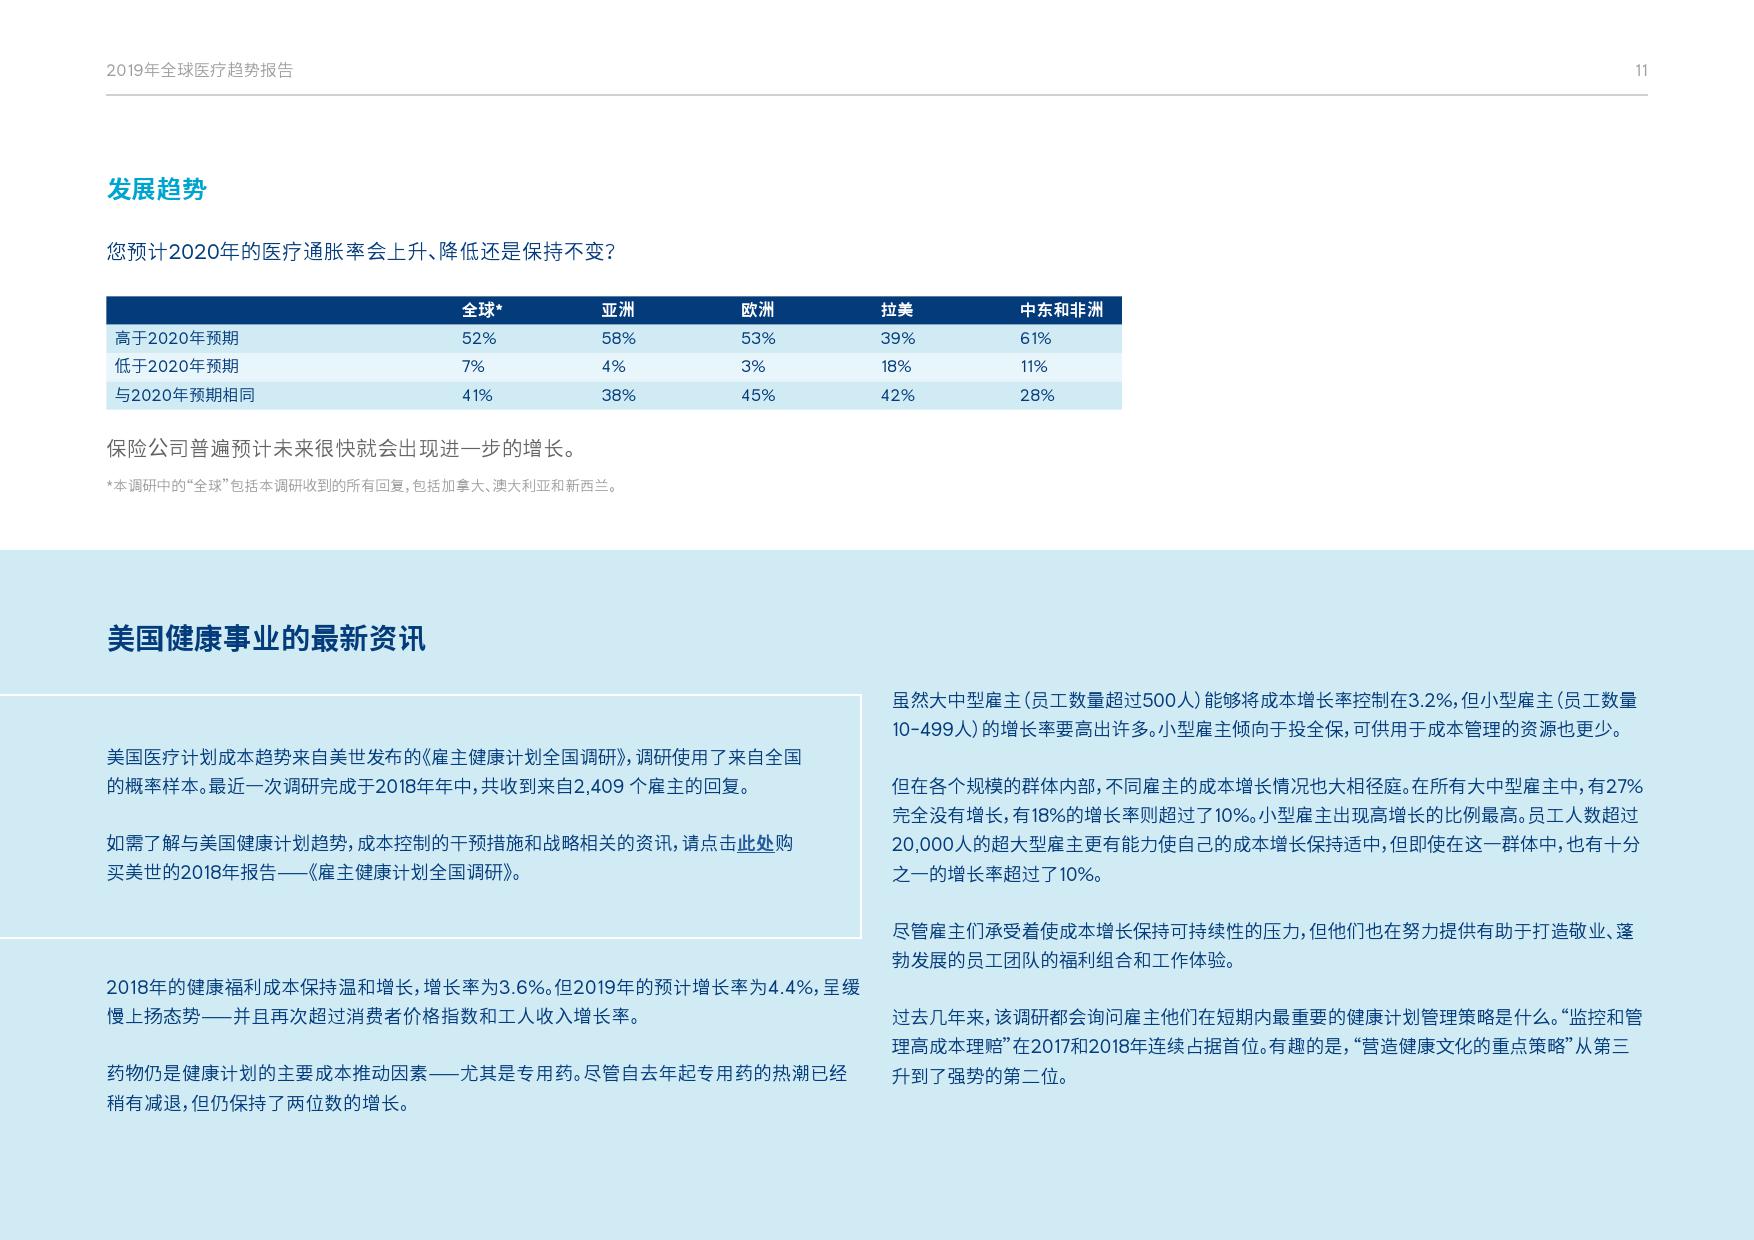Click the paragraph beginning 药物仍是健康计划

pyautogui.click(x=476, y=1088)
